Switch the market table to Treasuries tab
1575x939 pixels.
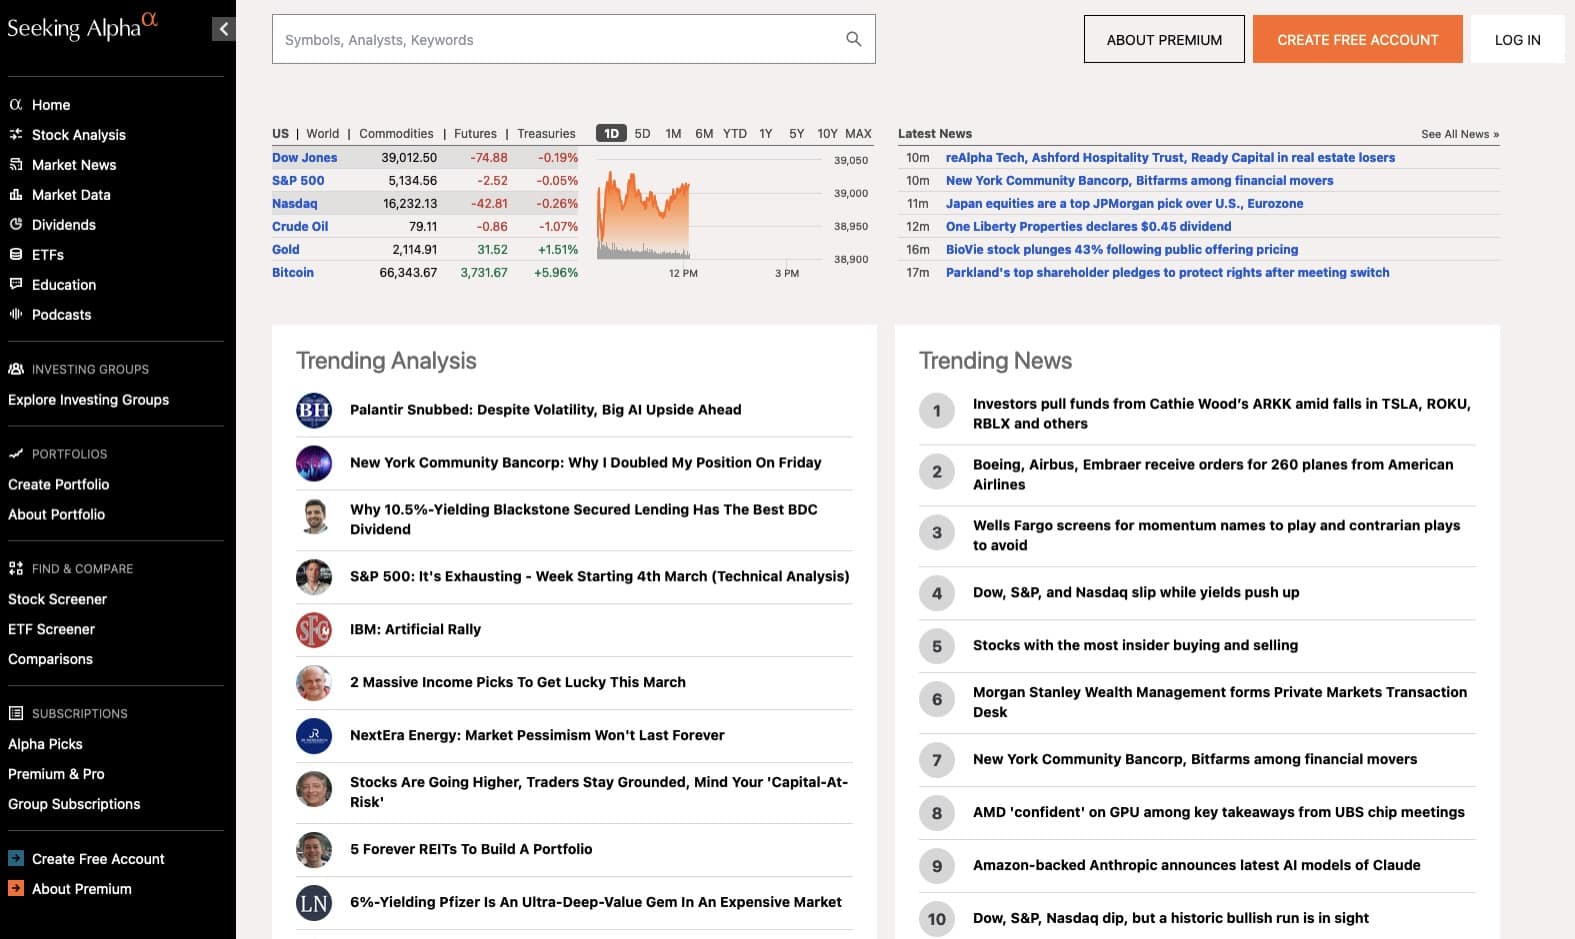pyautogui.click(x=546, y=134)
